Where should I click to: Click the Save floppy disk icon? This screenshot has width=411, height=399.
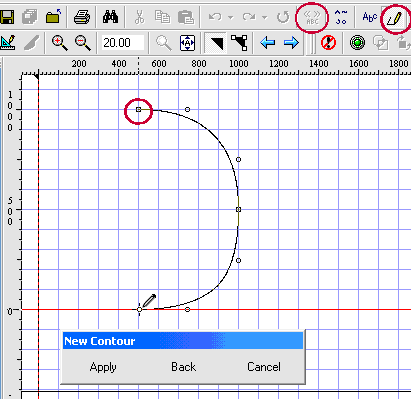click(x=6, y=16)
